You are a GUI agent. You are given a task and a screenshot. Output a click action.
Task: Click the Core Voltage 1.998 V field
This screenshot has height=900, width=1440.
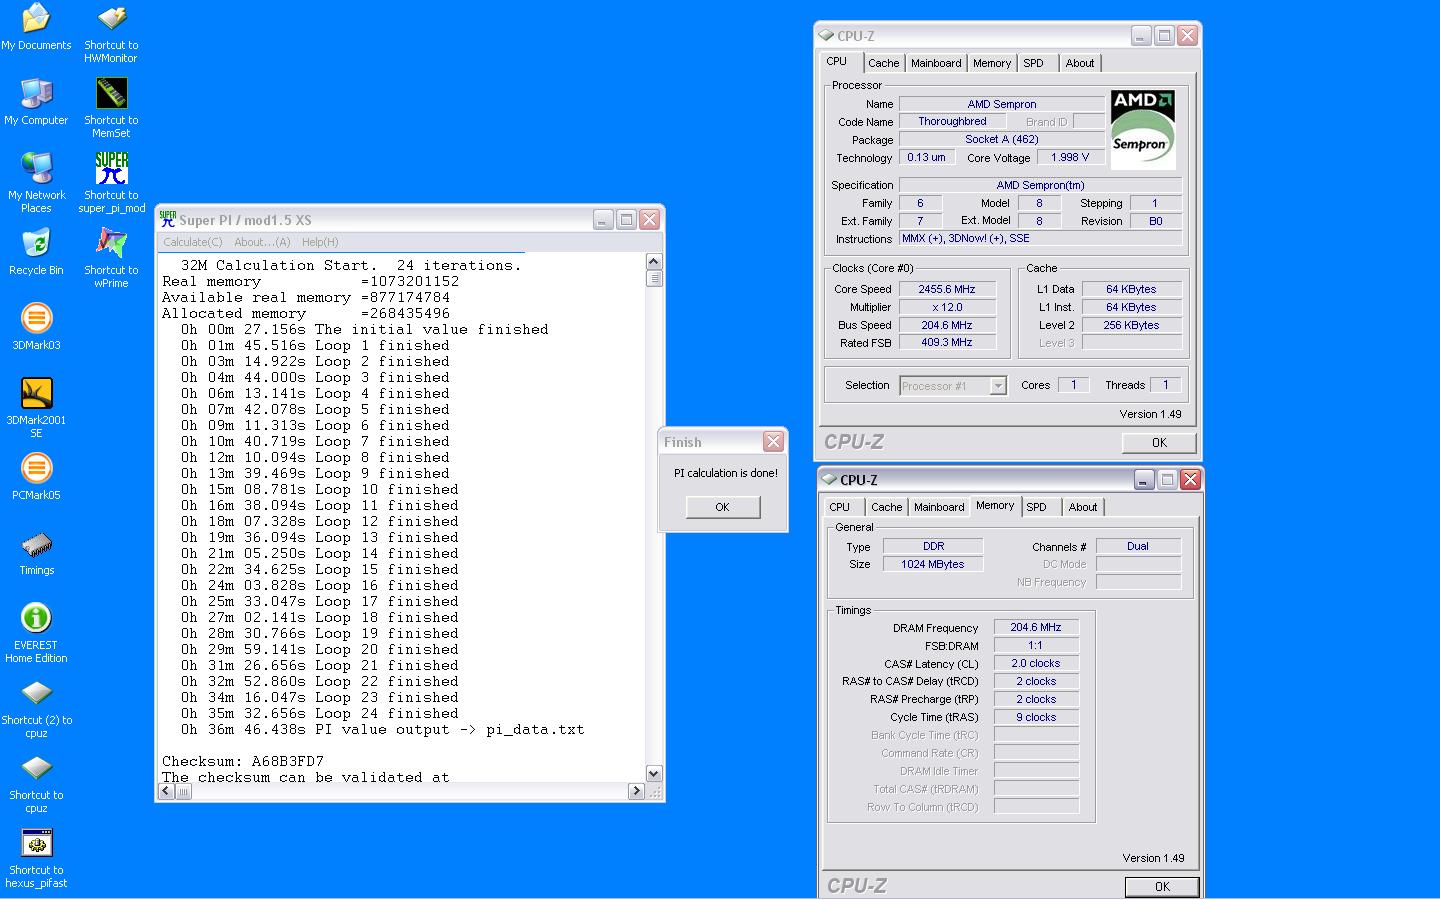[1070, 157]
